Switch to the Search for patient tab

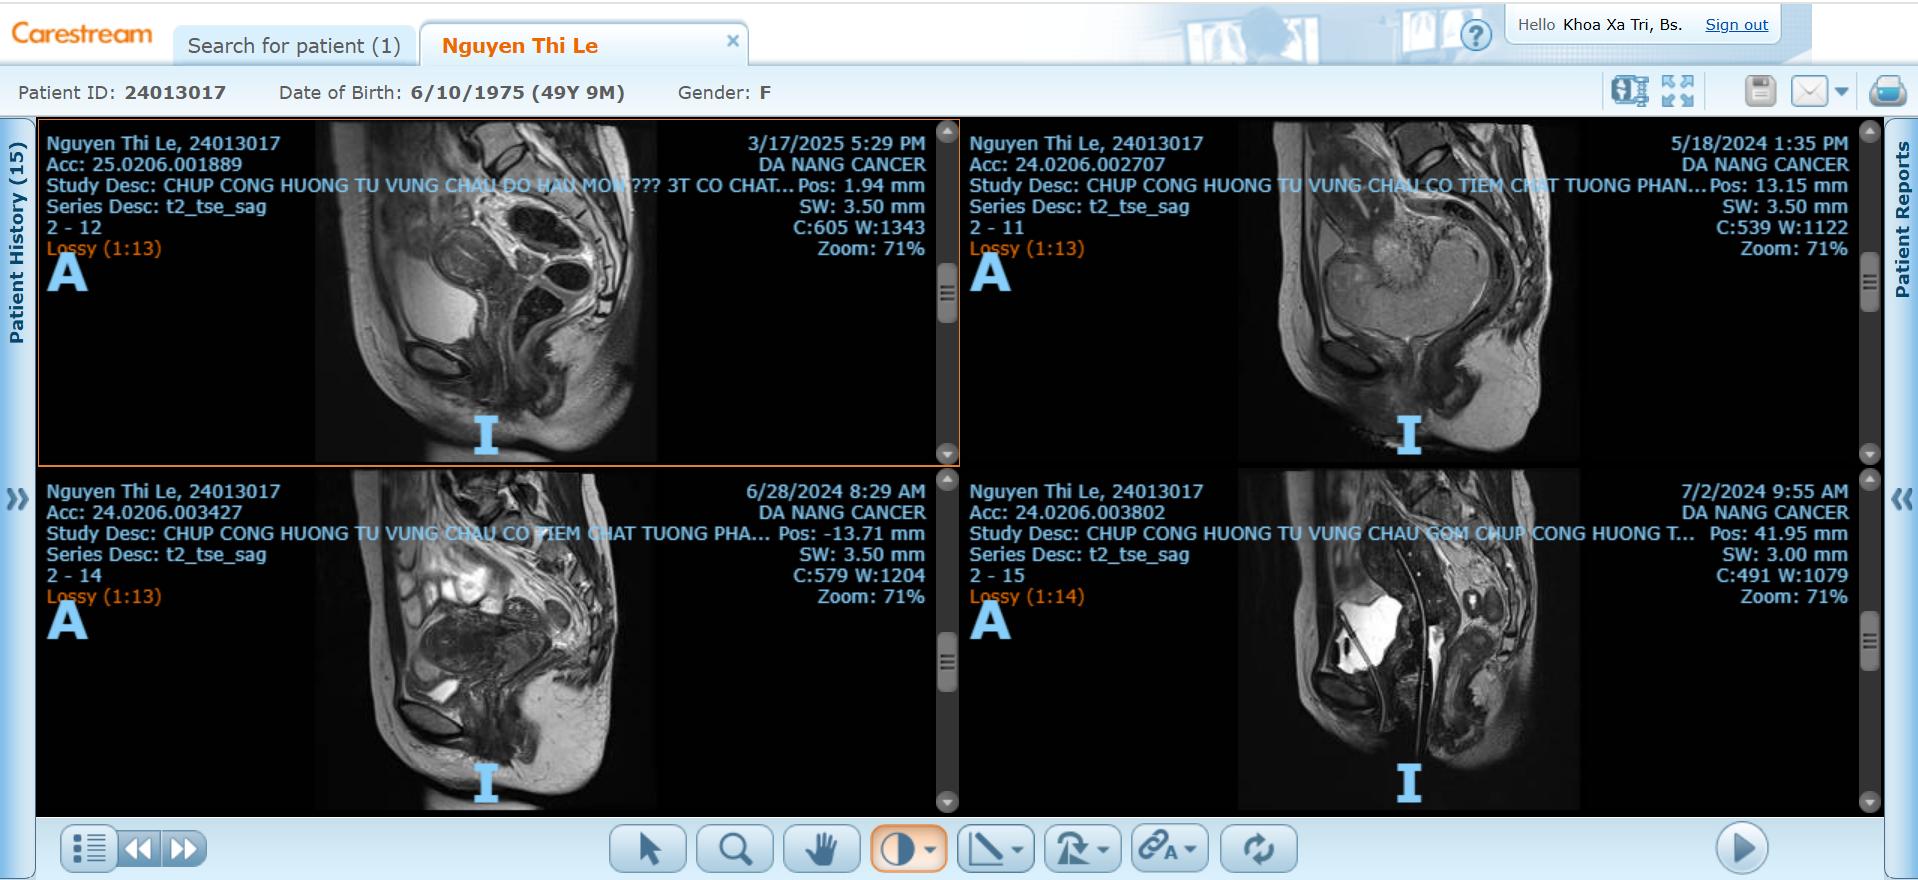click(x=294, y=46)
